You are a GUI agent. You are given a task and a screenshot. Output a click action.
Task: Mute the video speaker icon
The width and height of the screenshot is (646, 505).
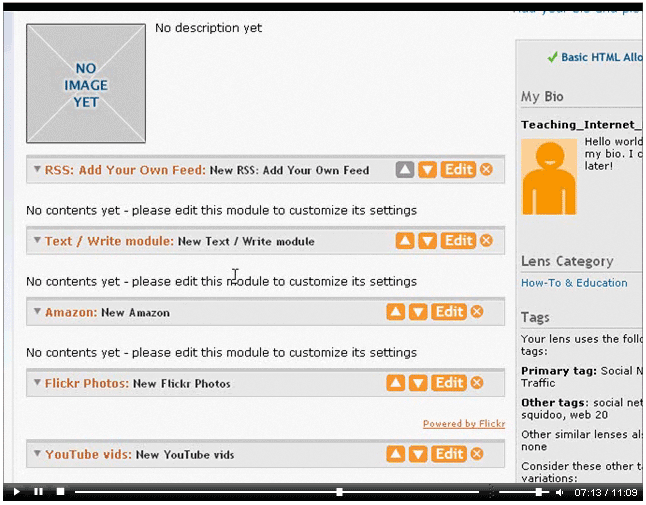coord(559,492)
